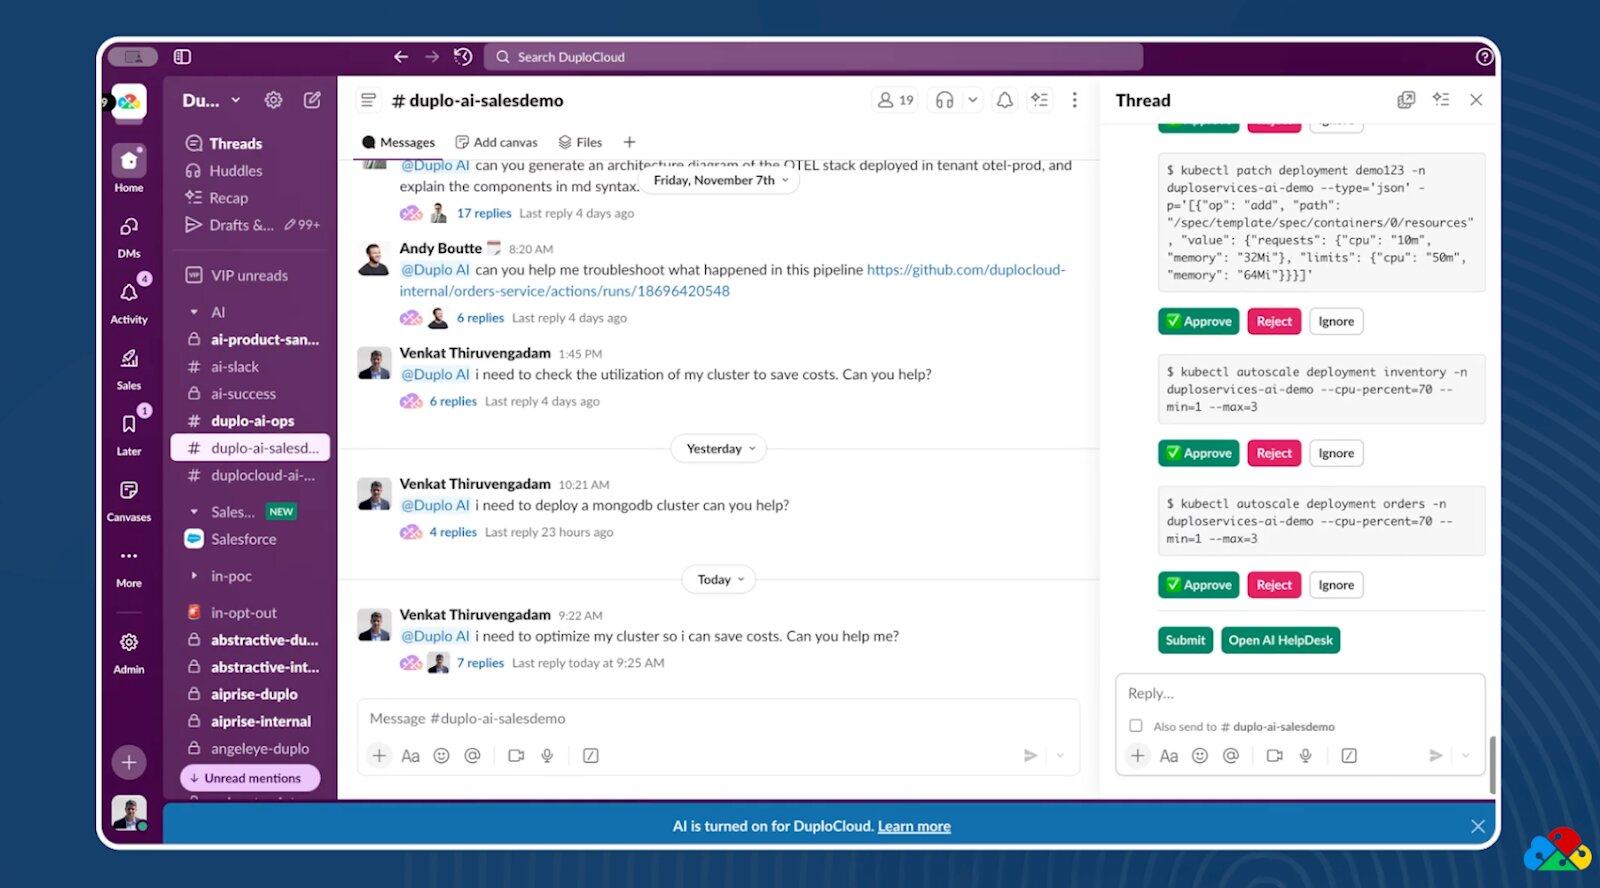Viewport: 1600px width, 888px height.
Task: Expand the in-poc sidebar section
Action: point(194,576)
